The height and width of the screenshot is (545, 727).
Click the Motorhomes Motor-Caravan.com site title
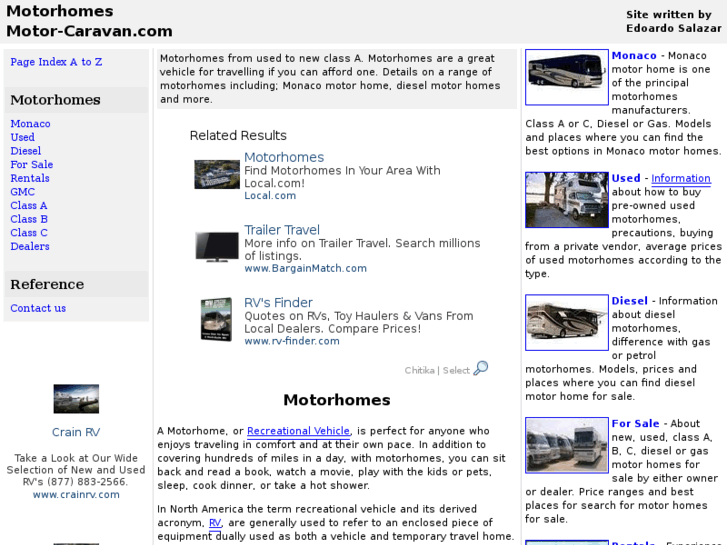[89, 21]
